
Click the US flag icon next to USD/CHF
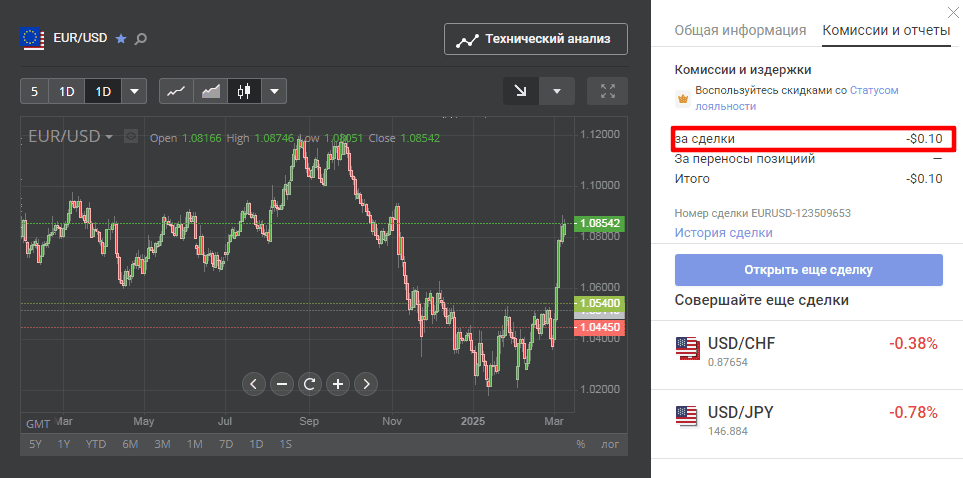click(687, 348)
